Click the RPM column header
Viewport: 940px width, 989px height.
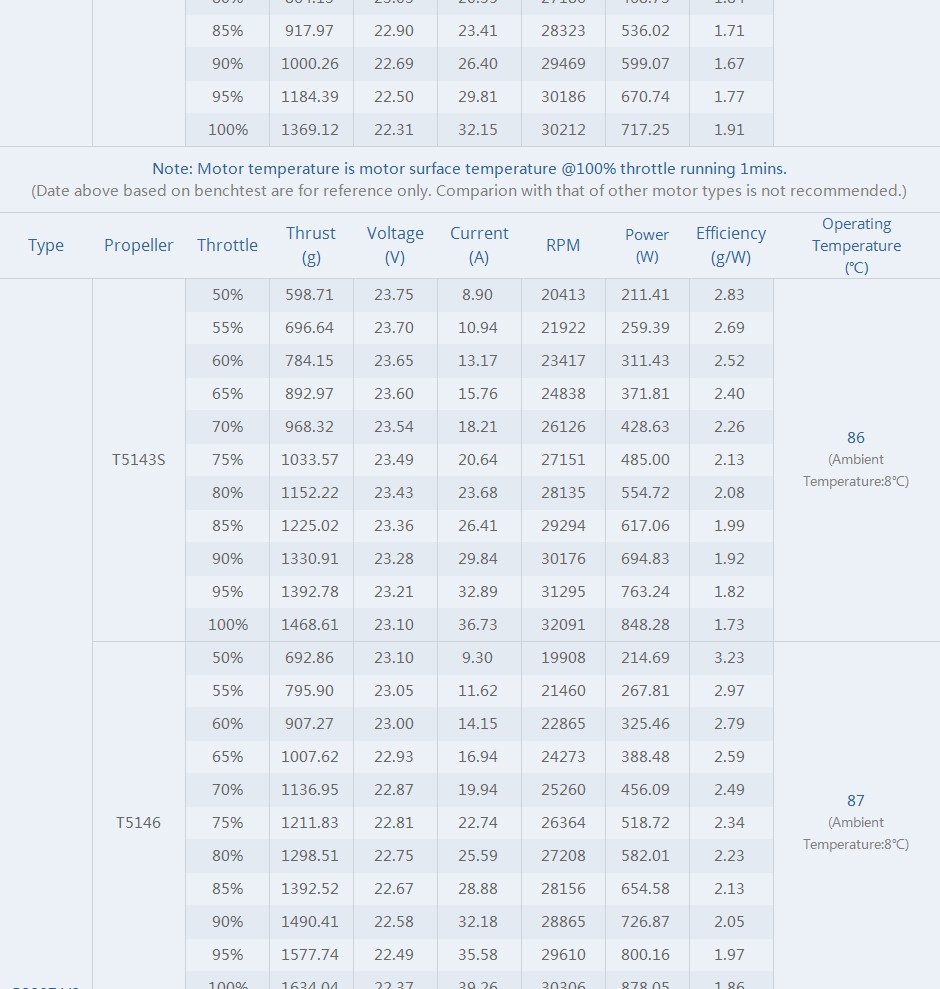pos(563,245)
